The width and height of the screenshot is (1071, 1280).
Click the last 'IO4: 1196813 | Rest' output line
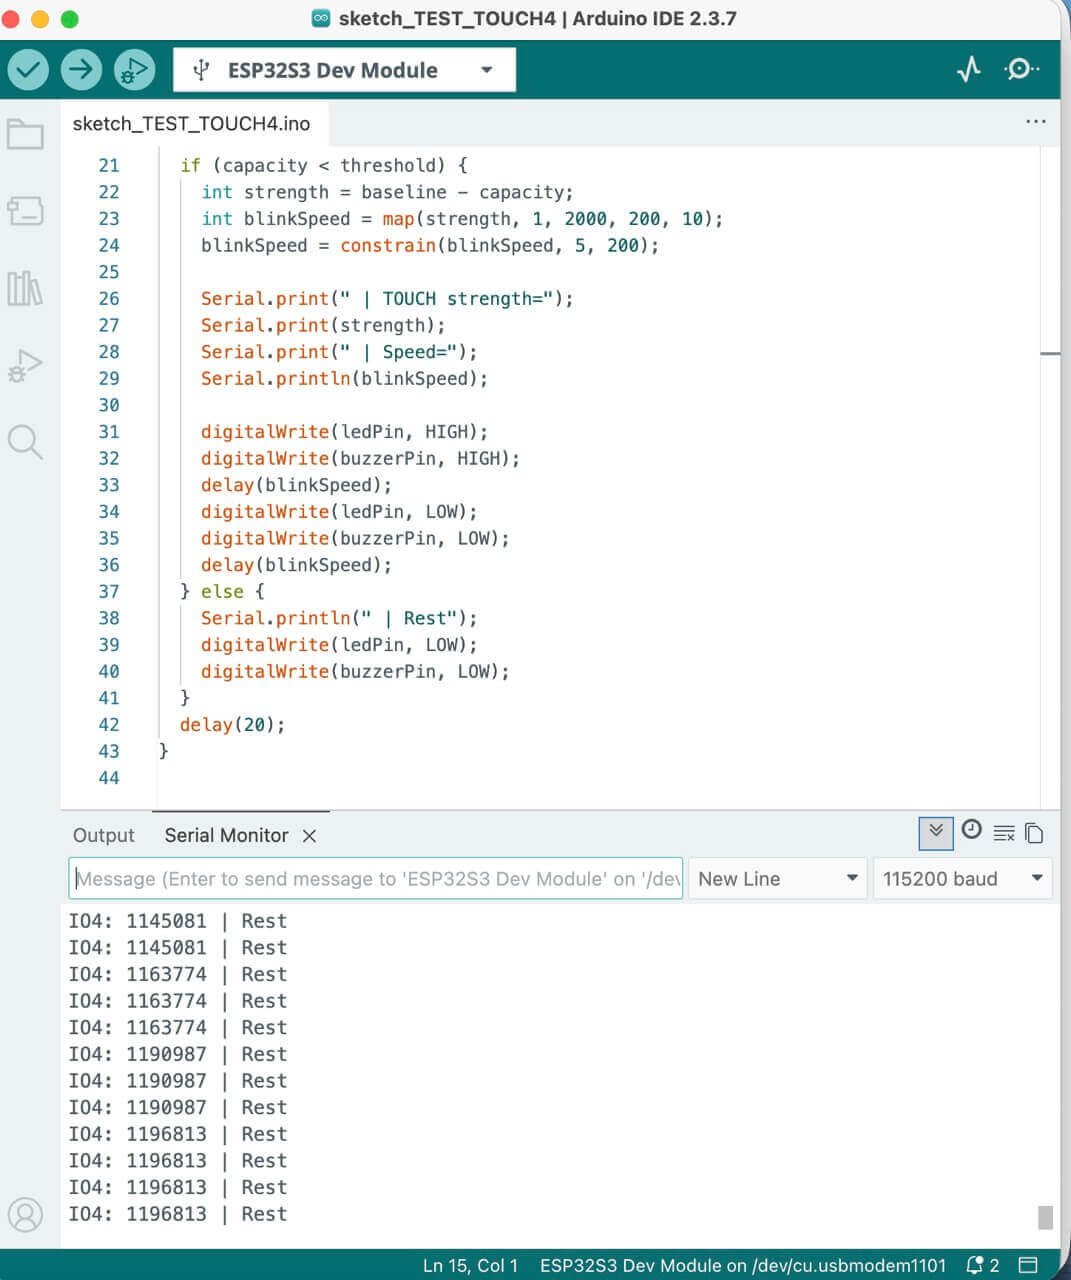(x=178, y=1214)
